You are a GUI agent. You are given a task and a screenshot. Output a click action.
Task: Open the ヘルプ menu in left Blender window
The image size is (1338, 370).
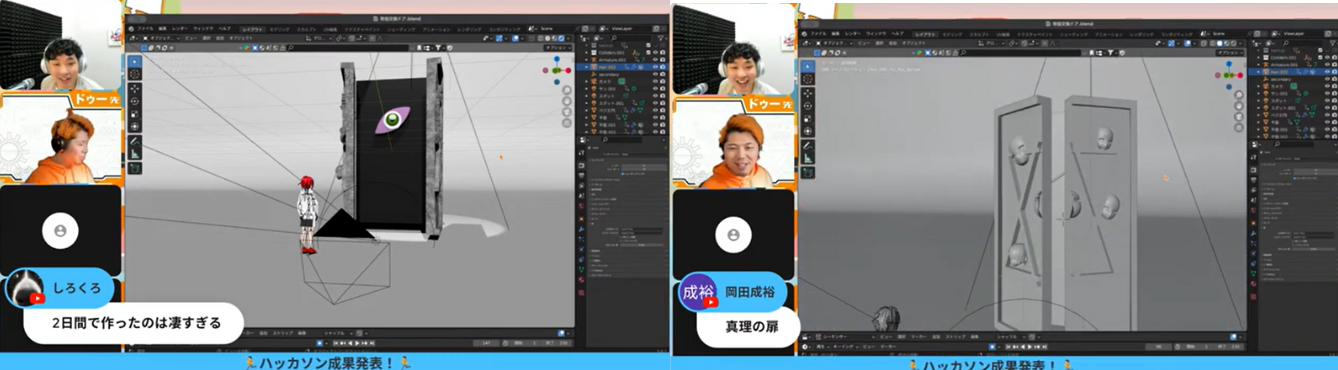click(225, 29)
